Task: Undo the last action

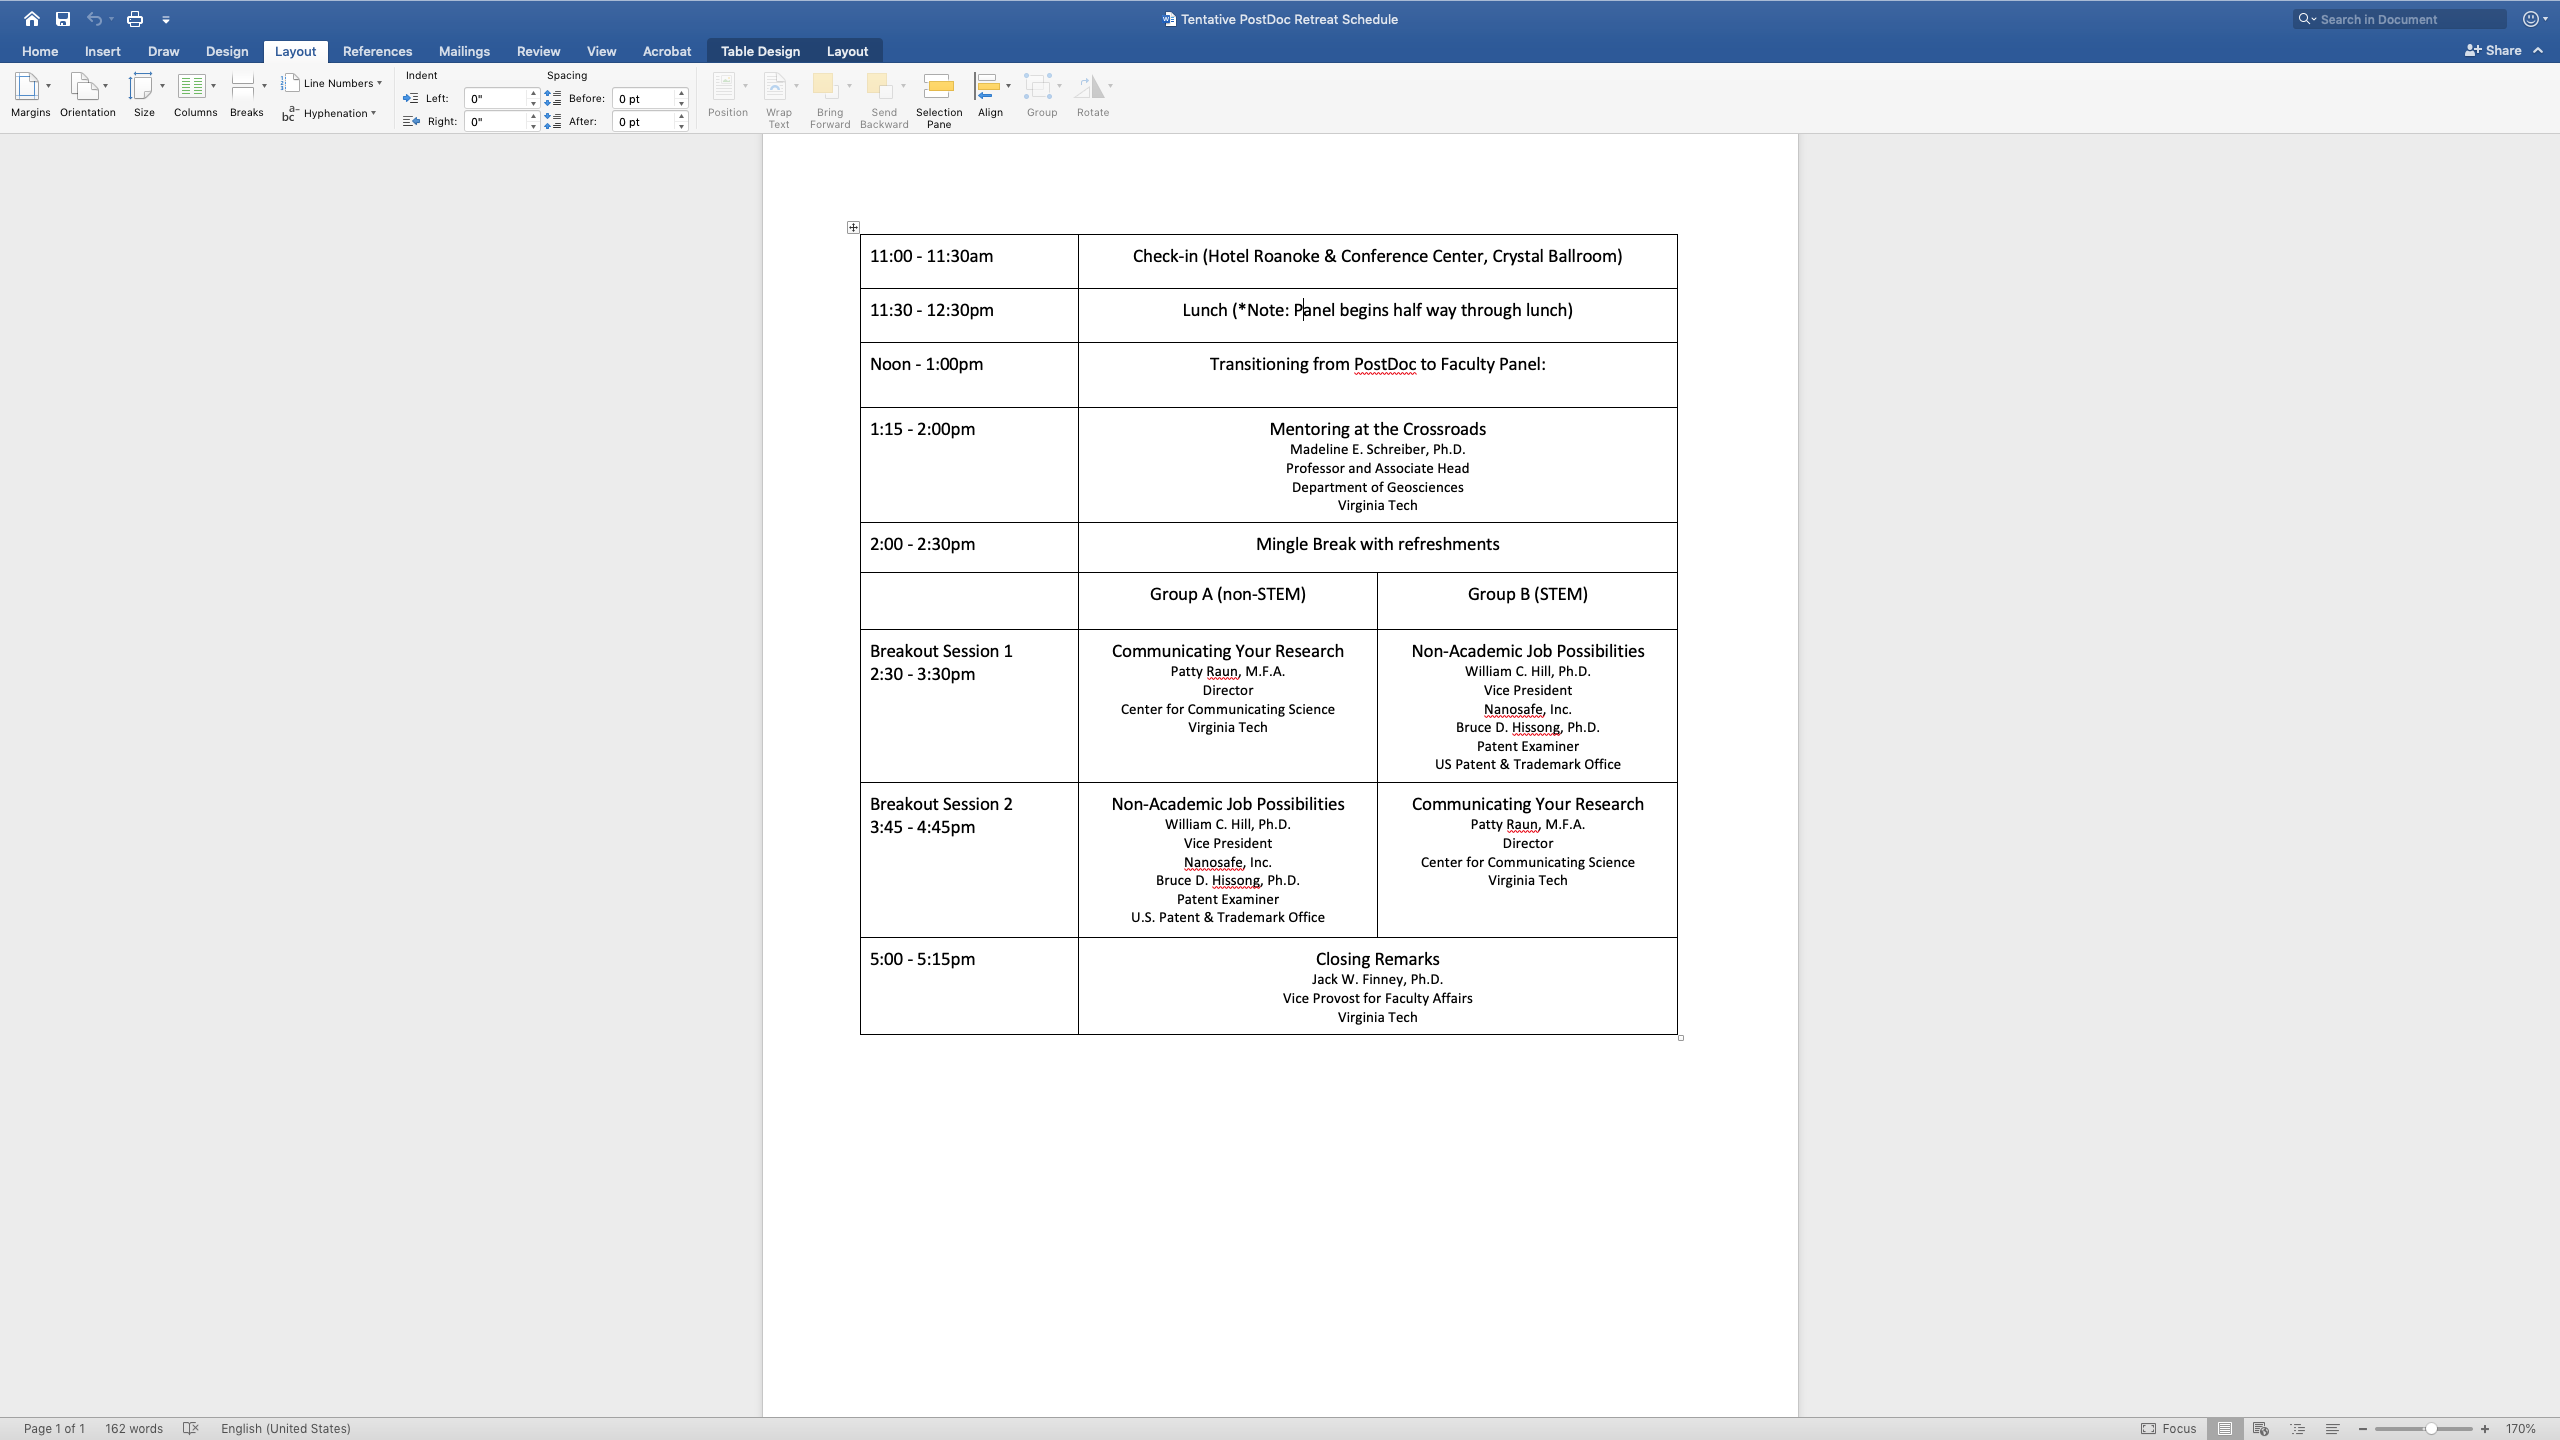Action: [x=94, y=19]
